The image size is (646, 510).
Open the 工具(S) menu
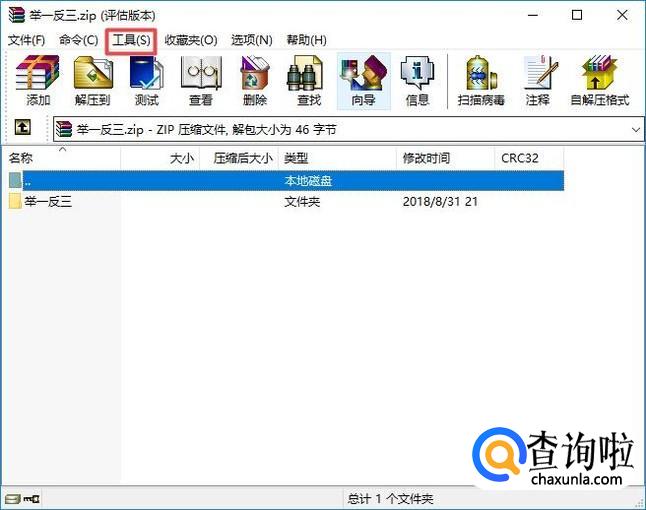pyautogui.click(x=131, y=40)
